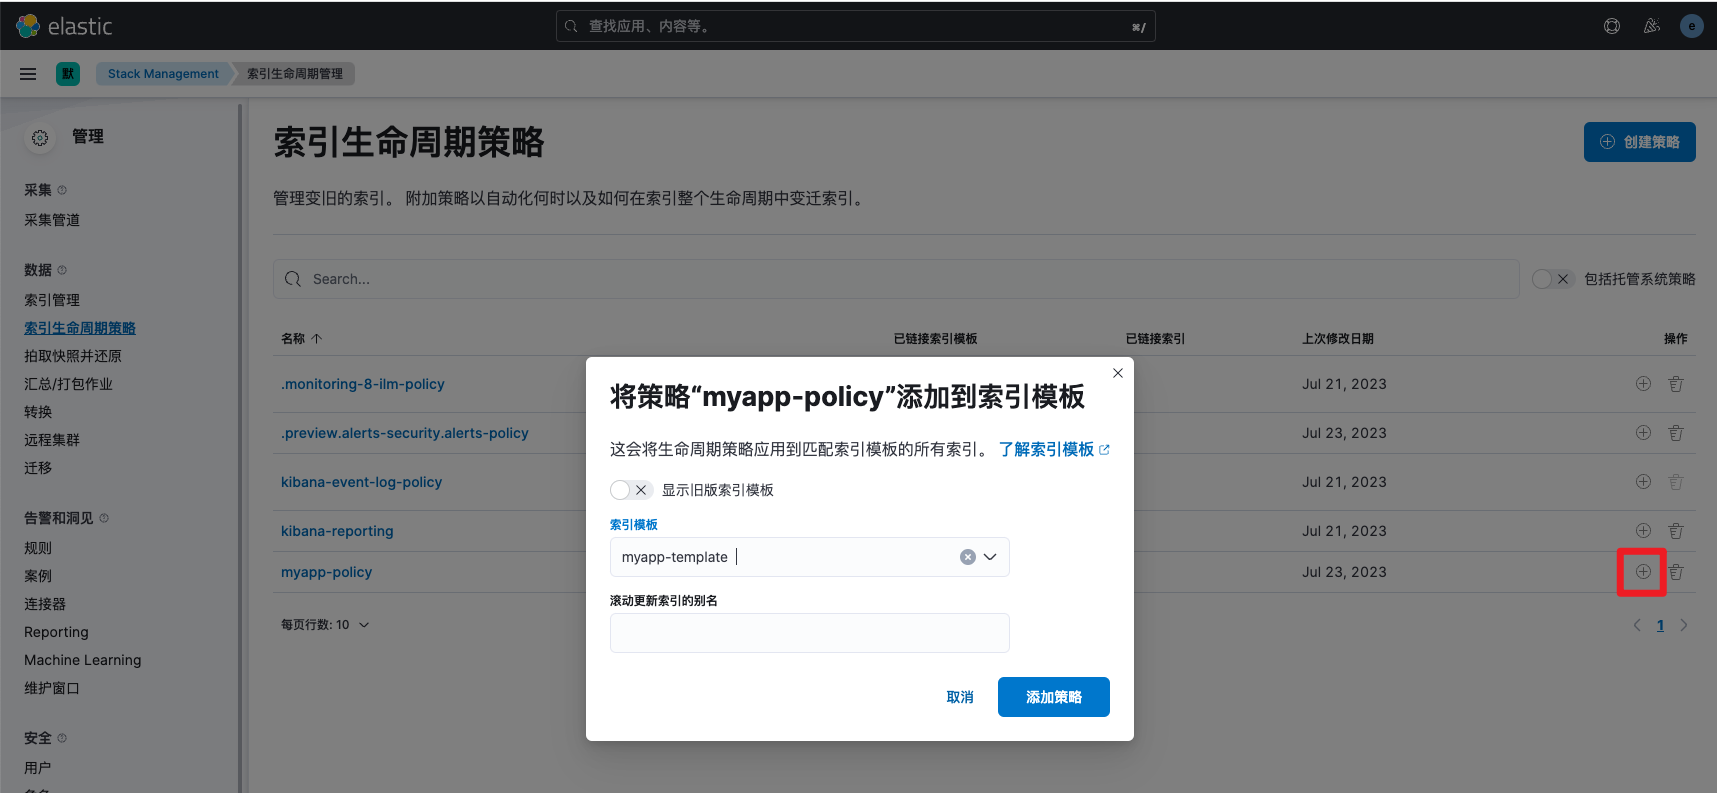This screenshot has height=793, width=1717.
Task: Open the help menu icon in header
Action: point(1612,26)
